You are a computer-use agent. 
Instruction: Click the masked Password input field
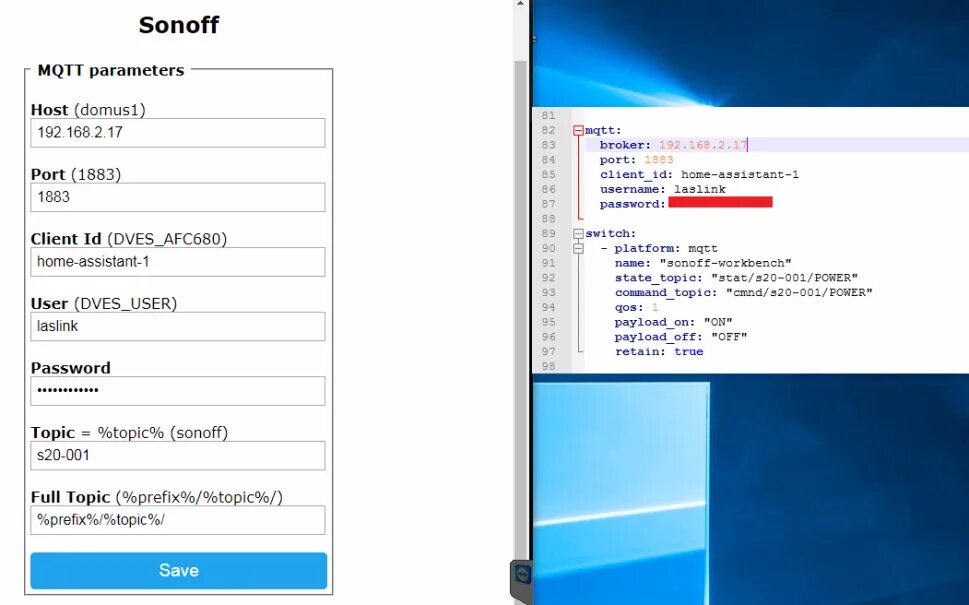point(178,391)
